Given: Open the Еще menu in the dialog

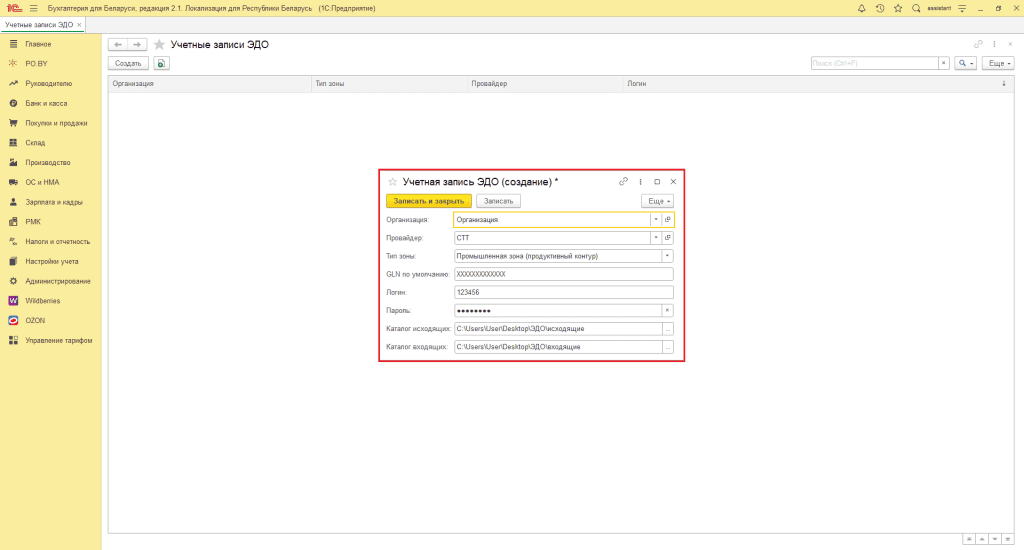Looking at the screenshot, I should pos(657,201).
